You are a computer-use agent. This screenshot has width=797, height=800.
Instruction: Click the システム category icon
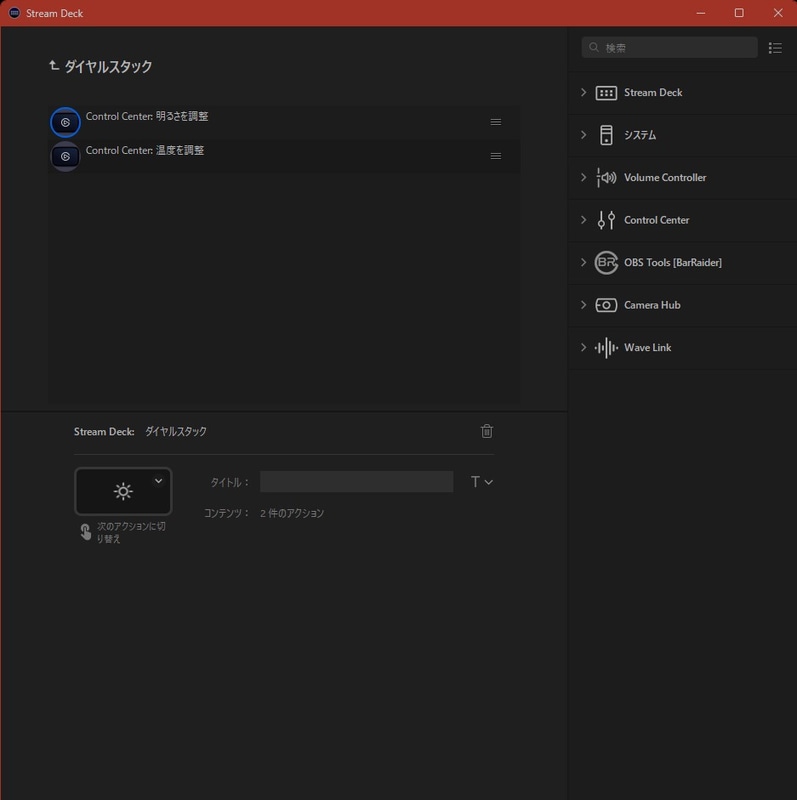click(606, 135)
